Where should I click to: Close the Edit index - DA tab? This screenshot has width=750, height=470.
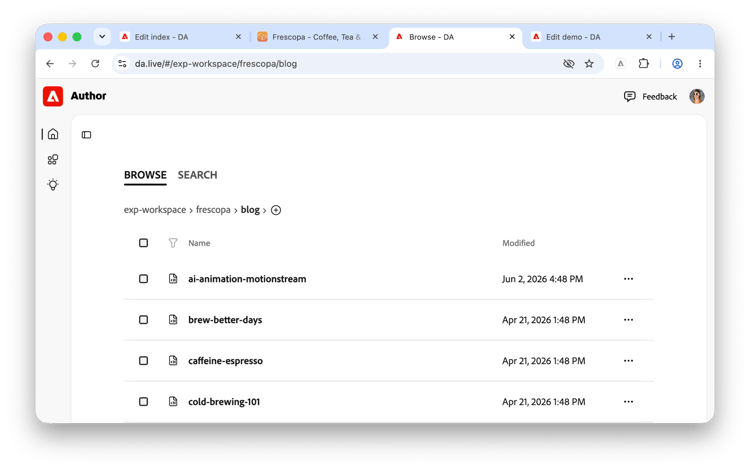coord(238,37)
